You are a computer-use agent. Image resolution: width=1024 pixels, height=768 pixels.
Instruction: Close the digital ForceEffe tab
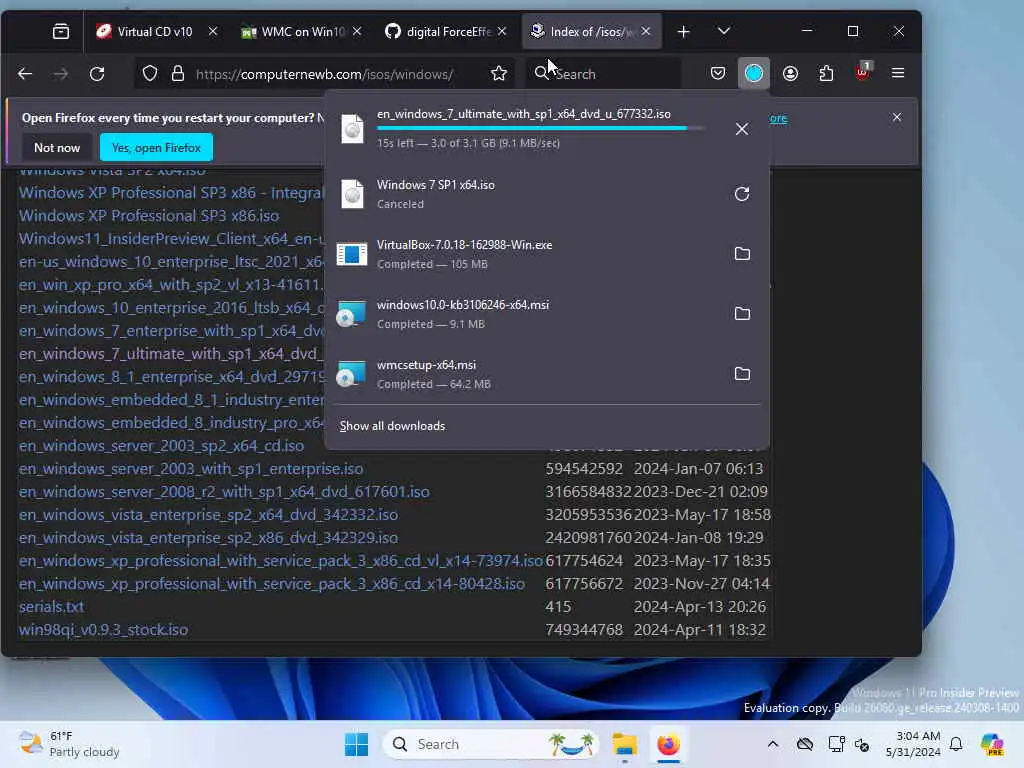click(x=502, y=31)
